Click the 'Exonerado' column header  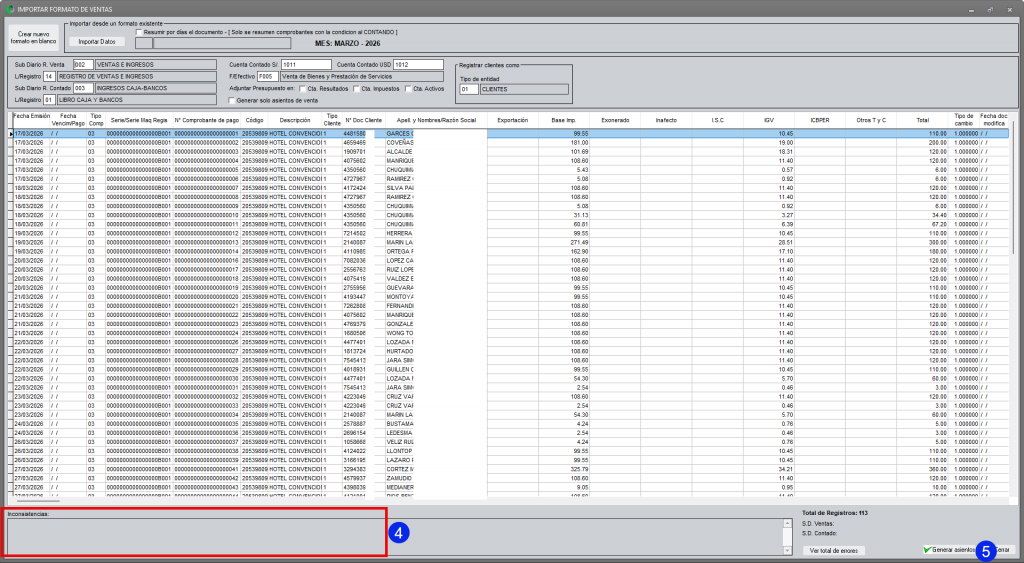coord(615,120)
